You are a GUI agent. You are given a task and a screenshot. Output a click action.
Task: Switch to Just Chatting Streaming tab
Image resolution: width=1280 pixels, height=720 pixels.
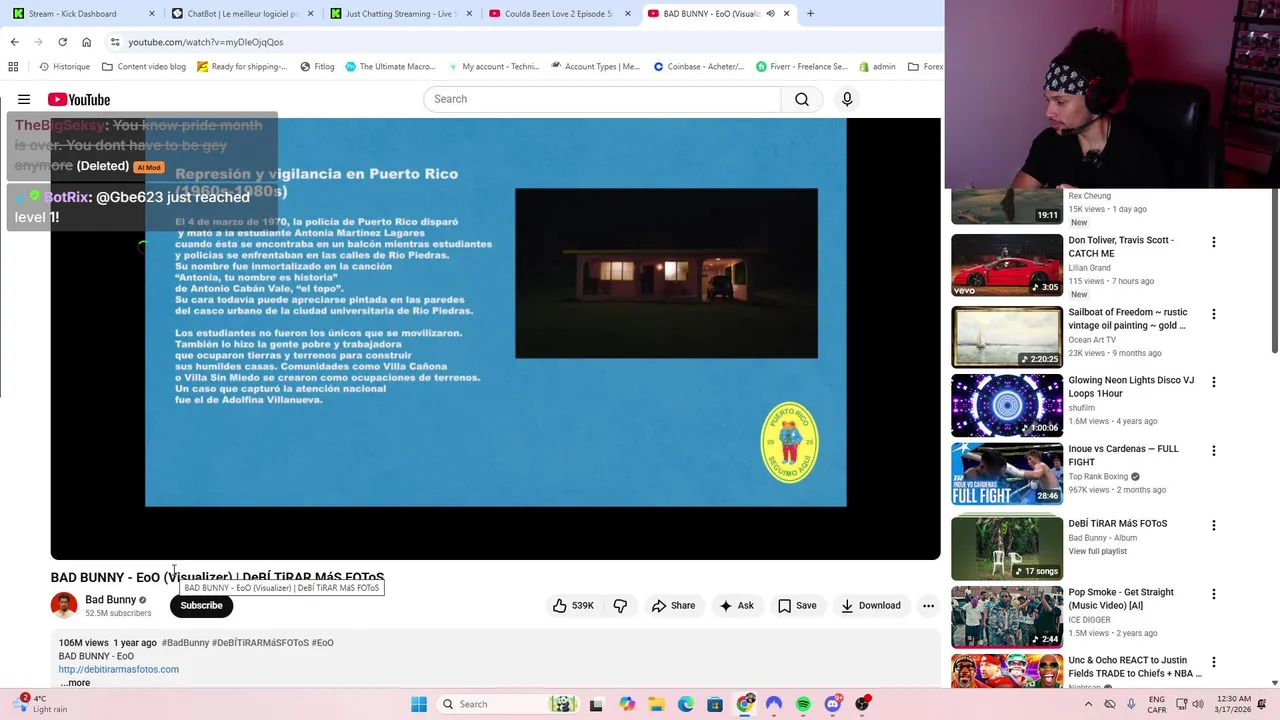[400, 14]
